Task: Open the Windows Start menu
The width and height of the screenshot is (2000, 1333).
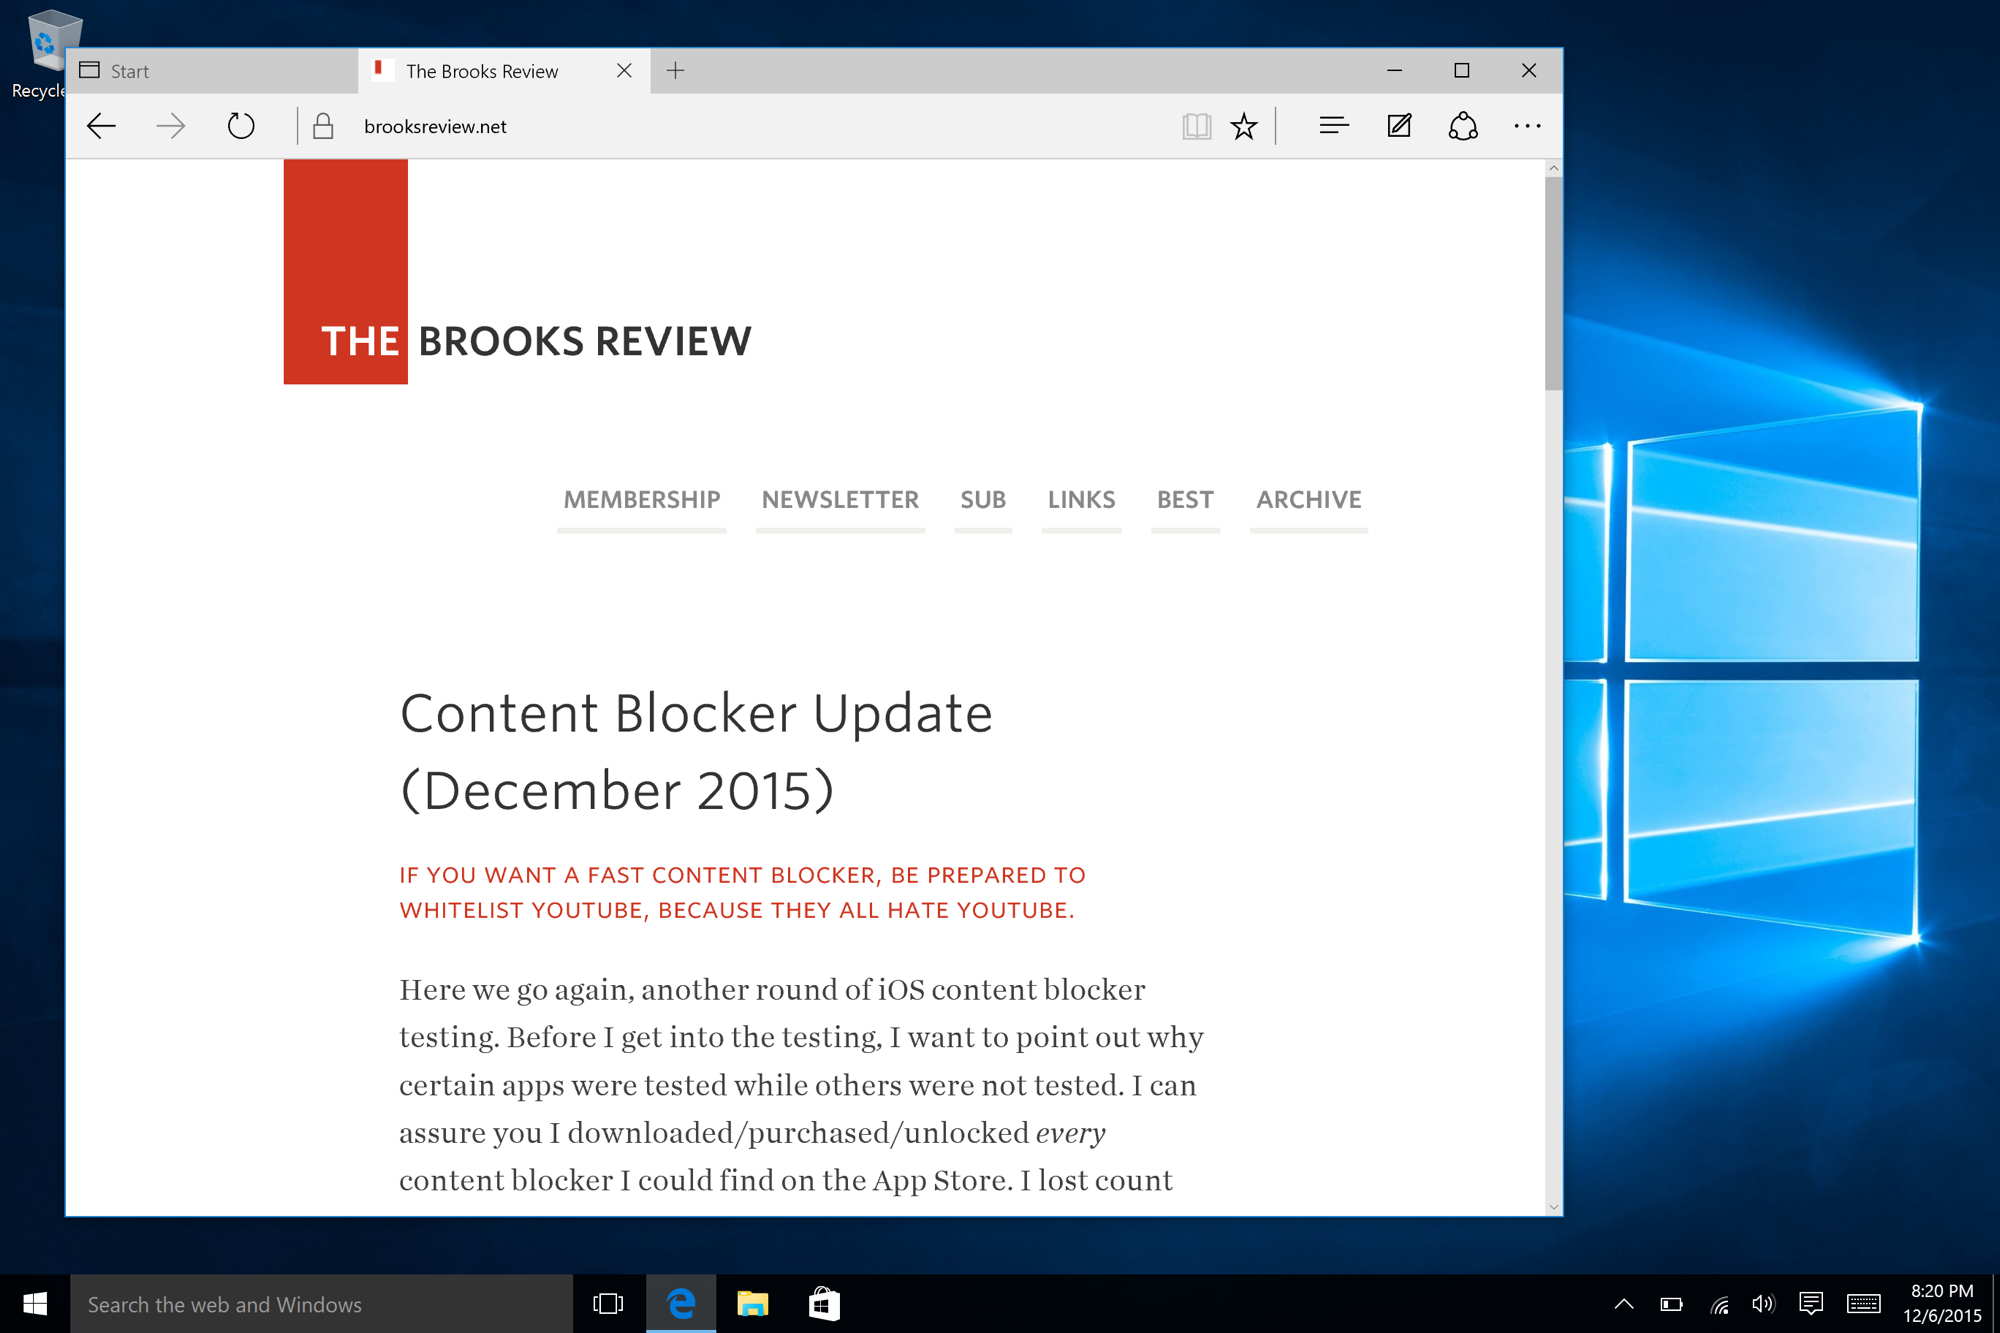Action: click(x=35, y=1304)
